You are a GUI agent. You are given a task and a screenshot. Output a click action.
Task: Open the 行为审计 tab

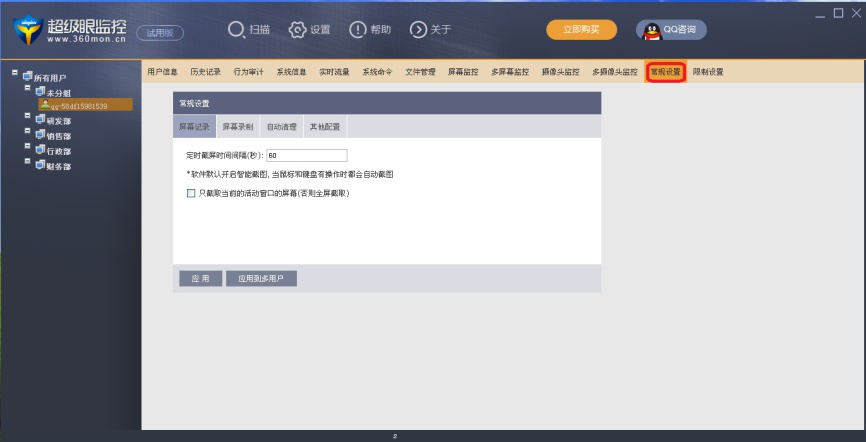[249, 72]
